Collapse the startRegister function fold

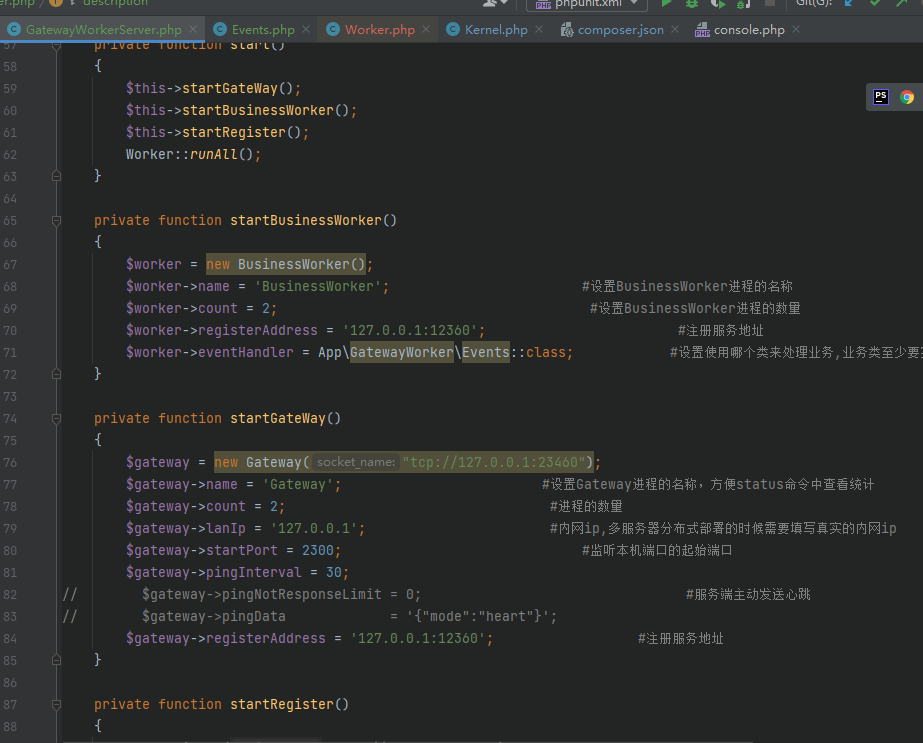(x=57, y=704)
